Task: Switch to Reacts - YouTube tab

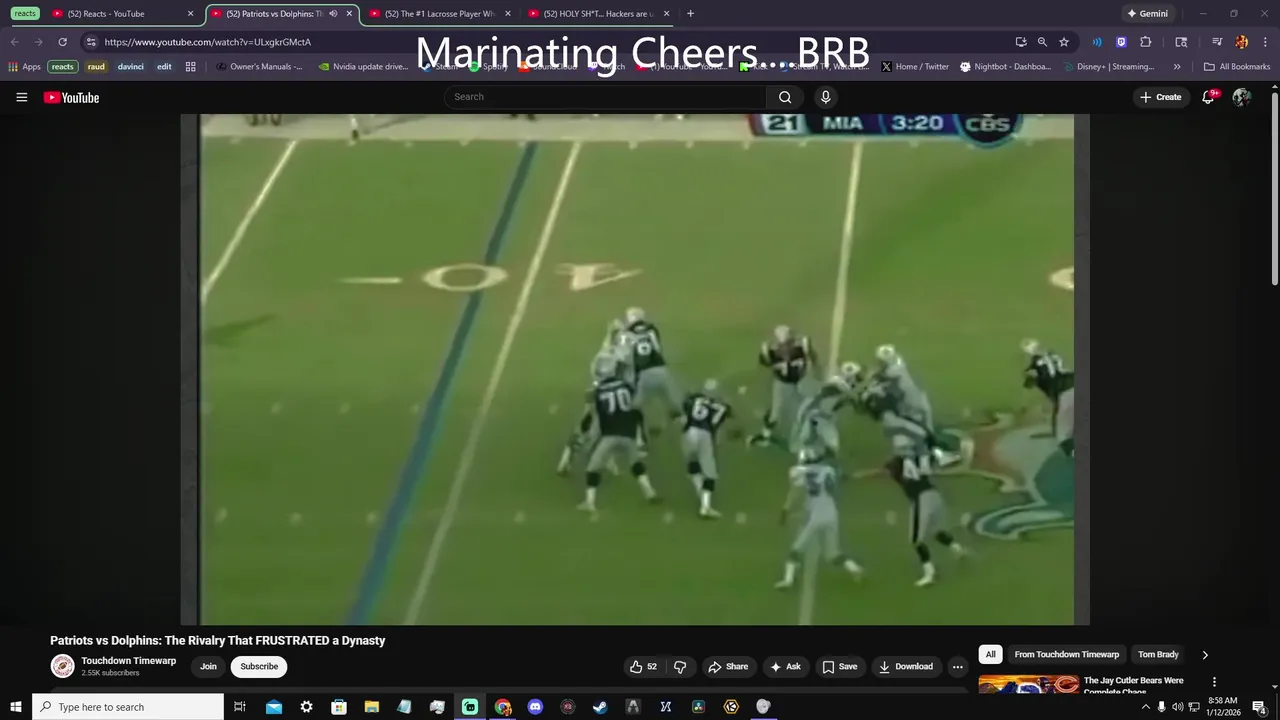Action: coord(120,14)
